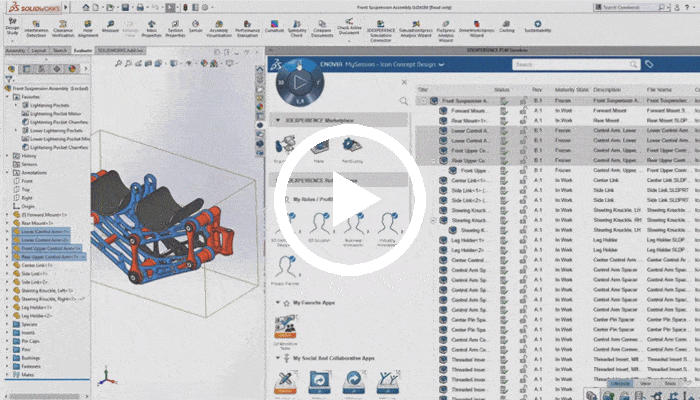Launch DriveWorksXpress Wizard
700x400 pixels.
476,28
